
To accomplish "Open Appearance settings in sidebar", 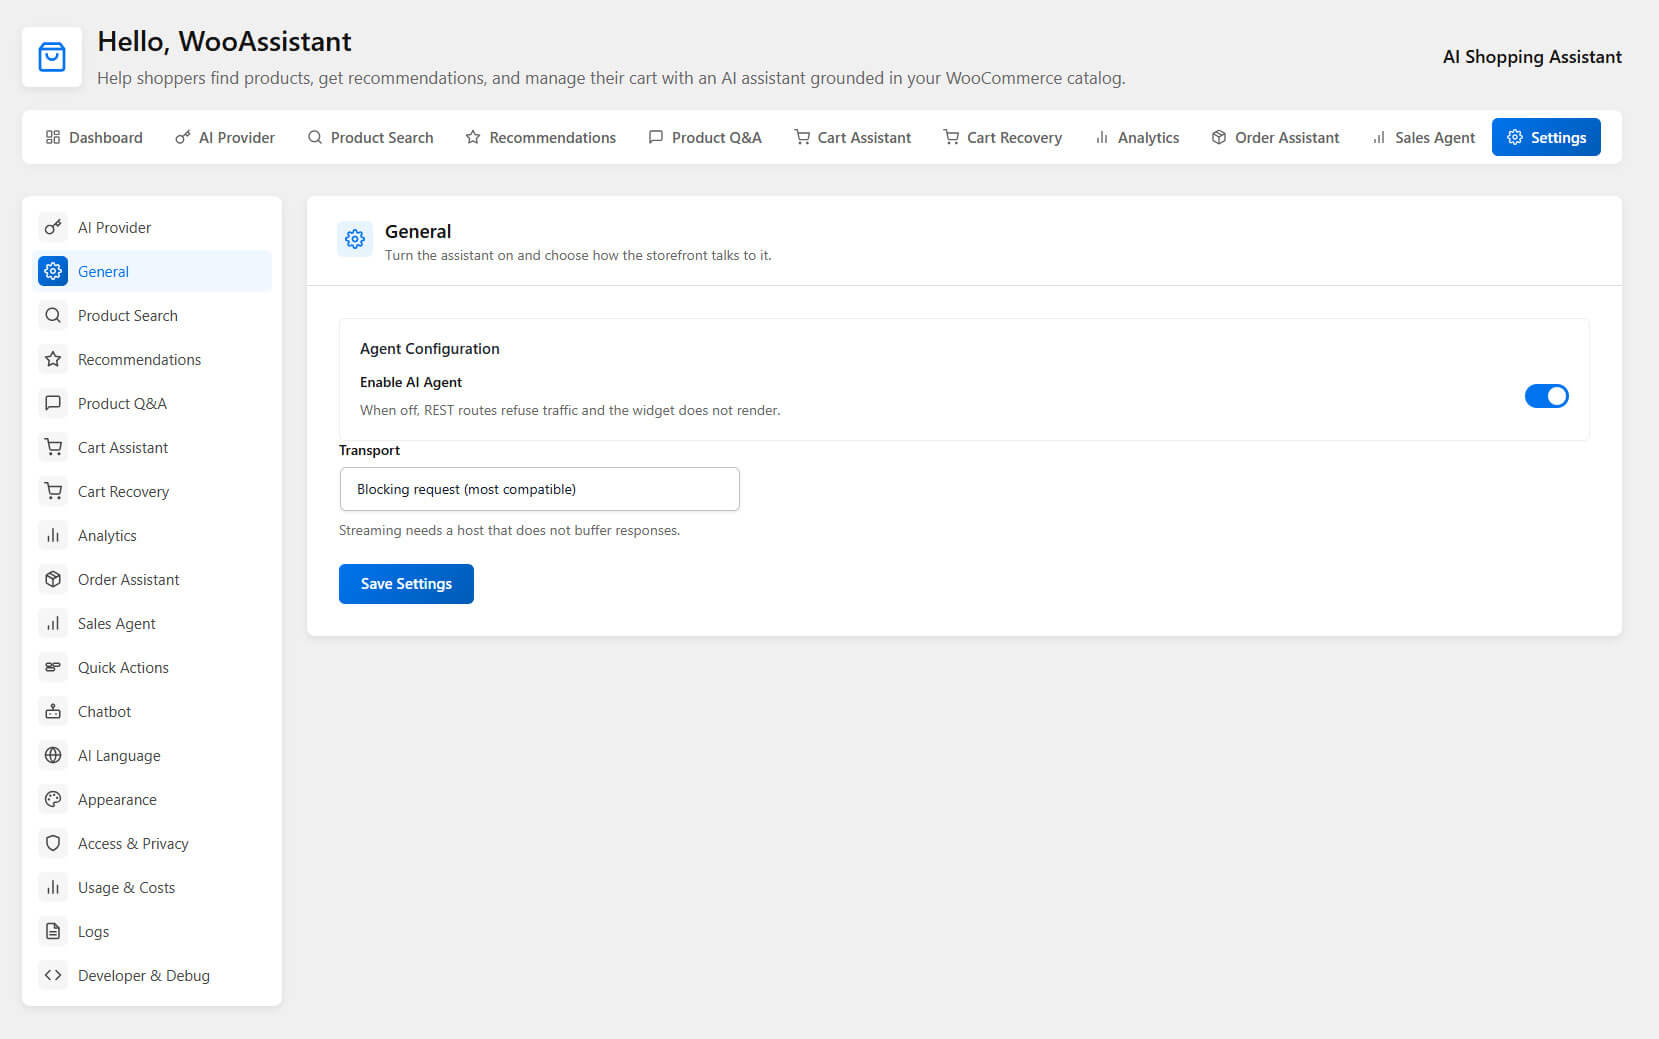I will click(154, 799).
